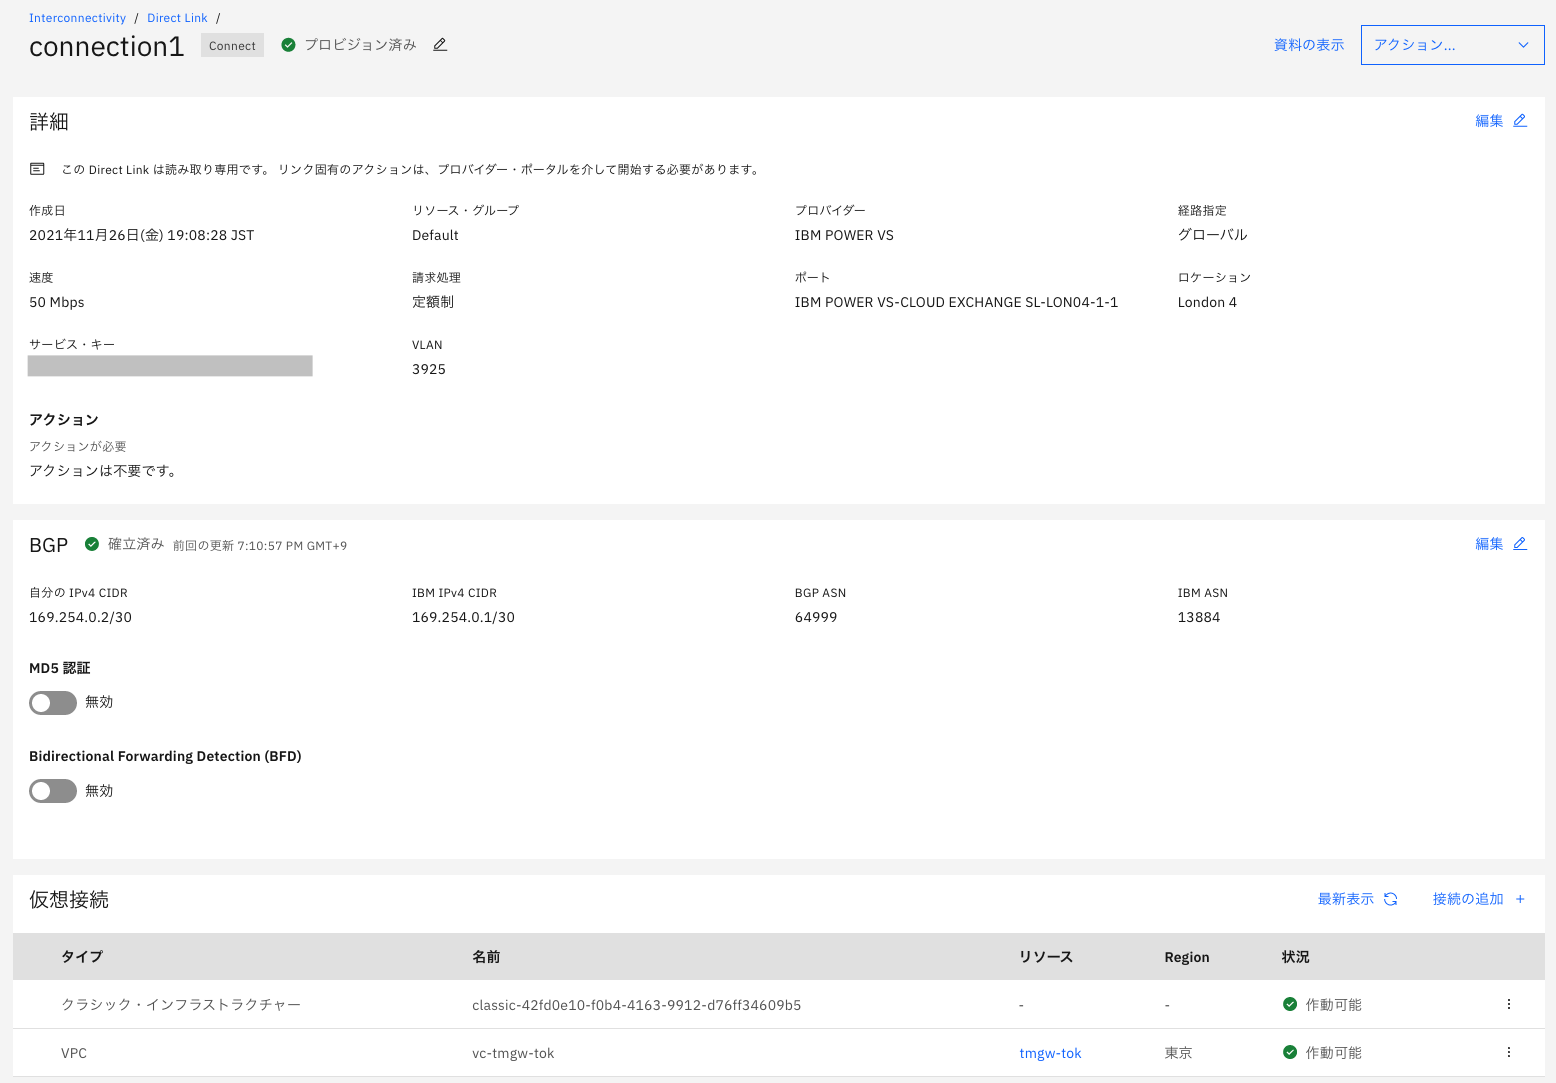Go to Direct Link breadcrumb
Viewport: 1556px width, 1083px height.
pos(177,18)
